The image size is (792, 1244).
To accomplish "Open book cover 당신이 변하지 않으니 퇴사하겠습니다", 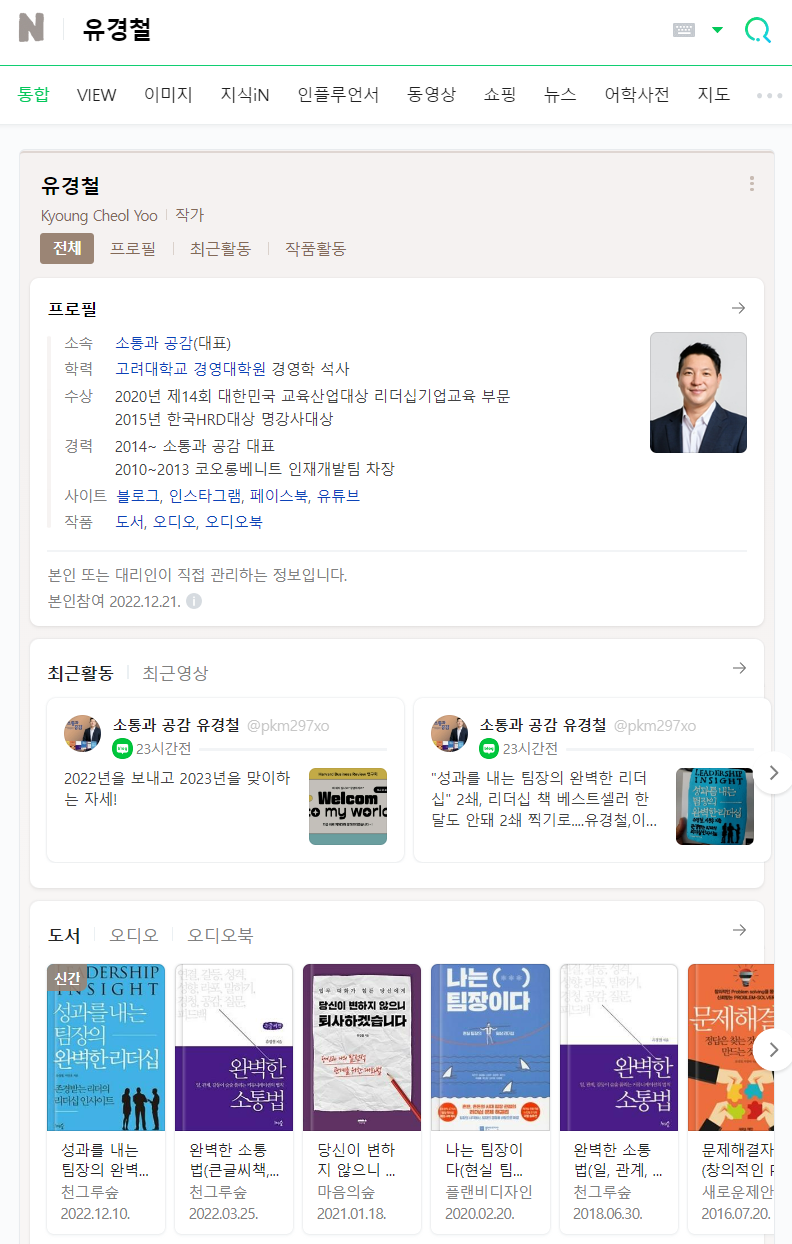I will point(362,1047).
